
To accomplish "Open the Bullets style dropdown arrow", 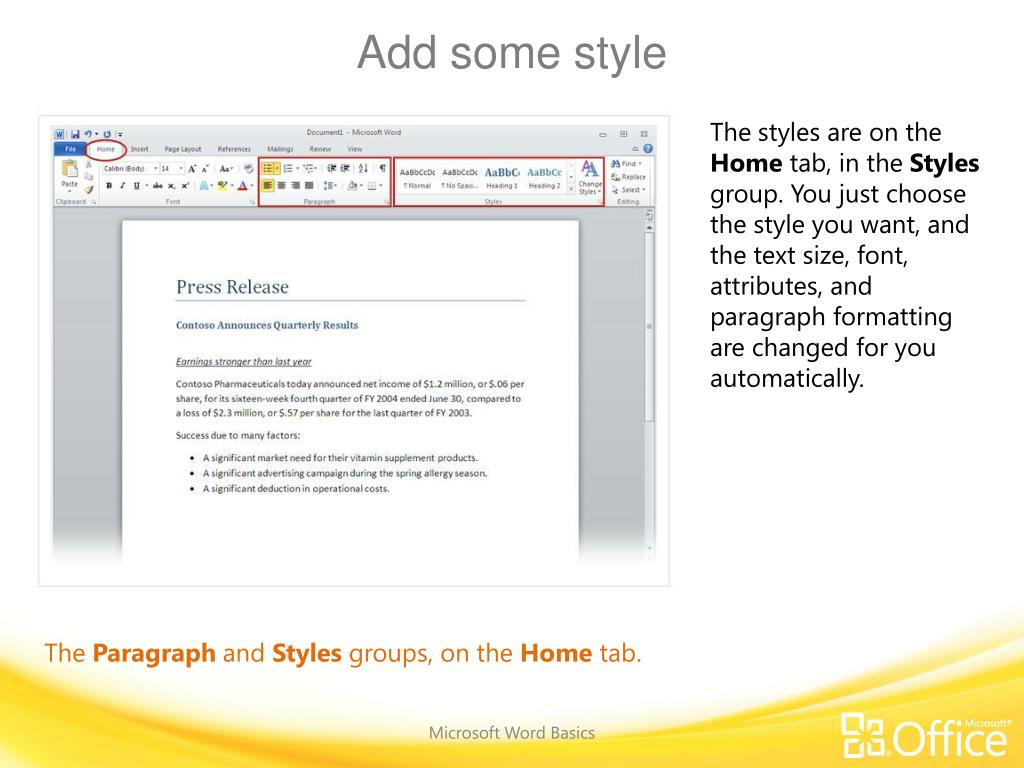I will [x=278, y=168].
